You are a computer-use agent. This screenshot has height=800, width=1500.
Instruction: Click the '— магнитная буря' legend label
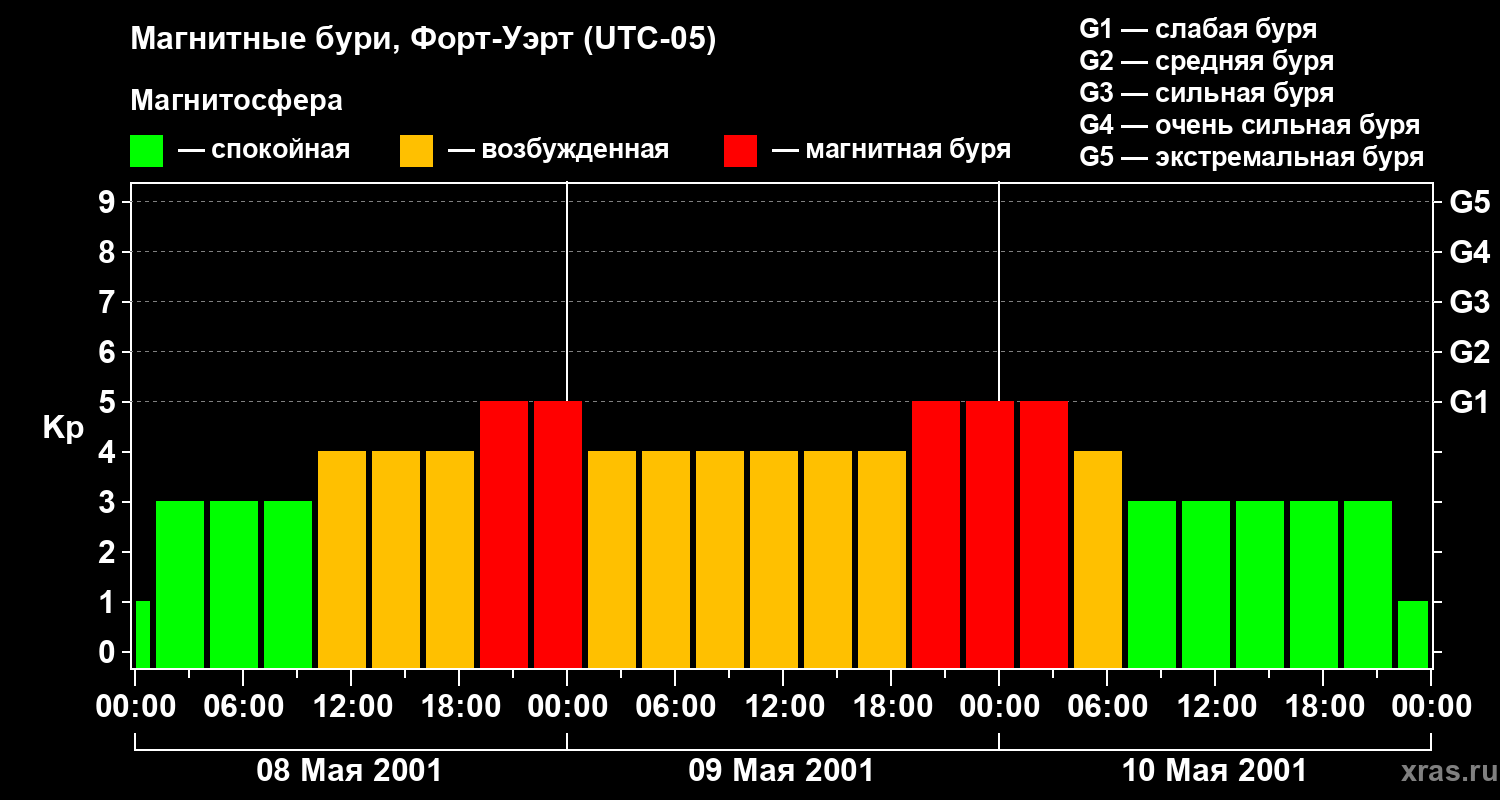tap(892, 151)
